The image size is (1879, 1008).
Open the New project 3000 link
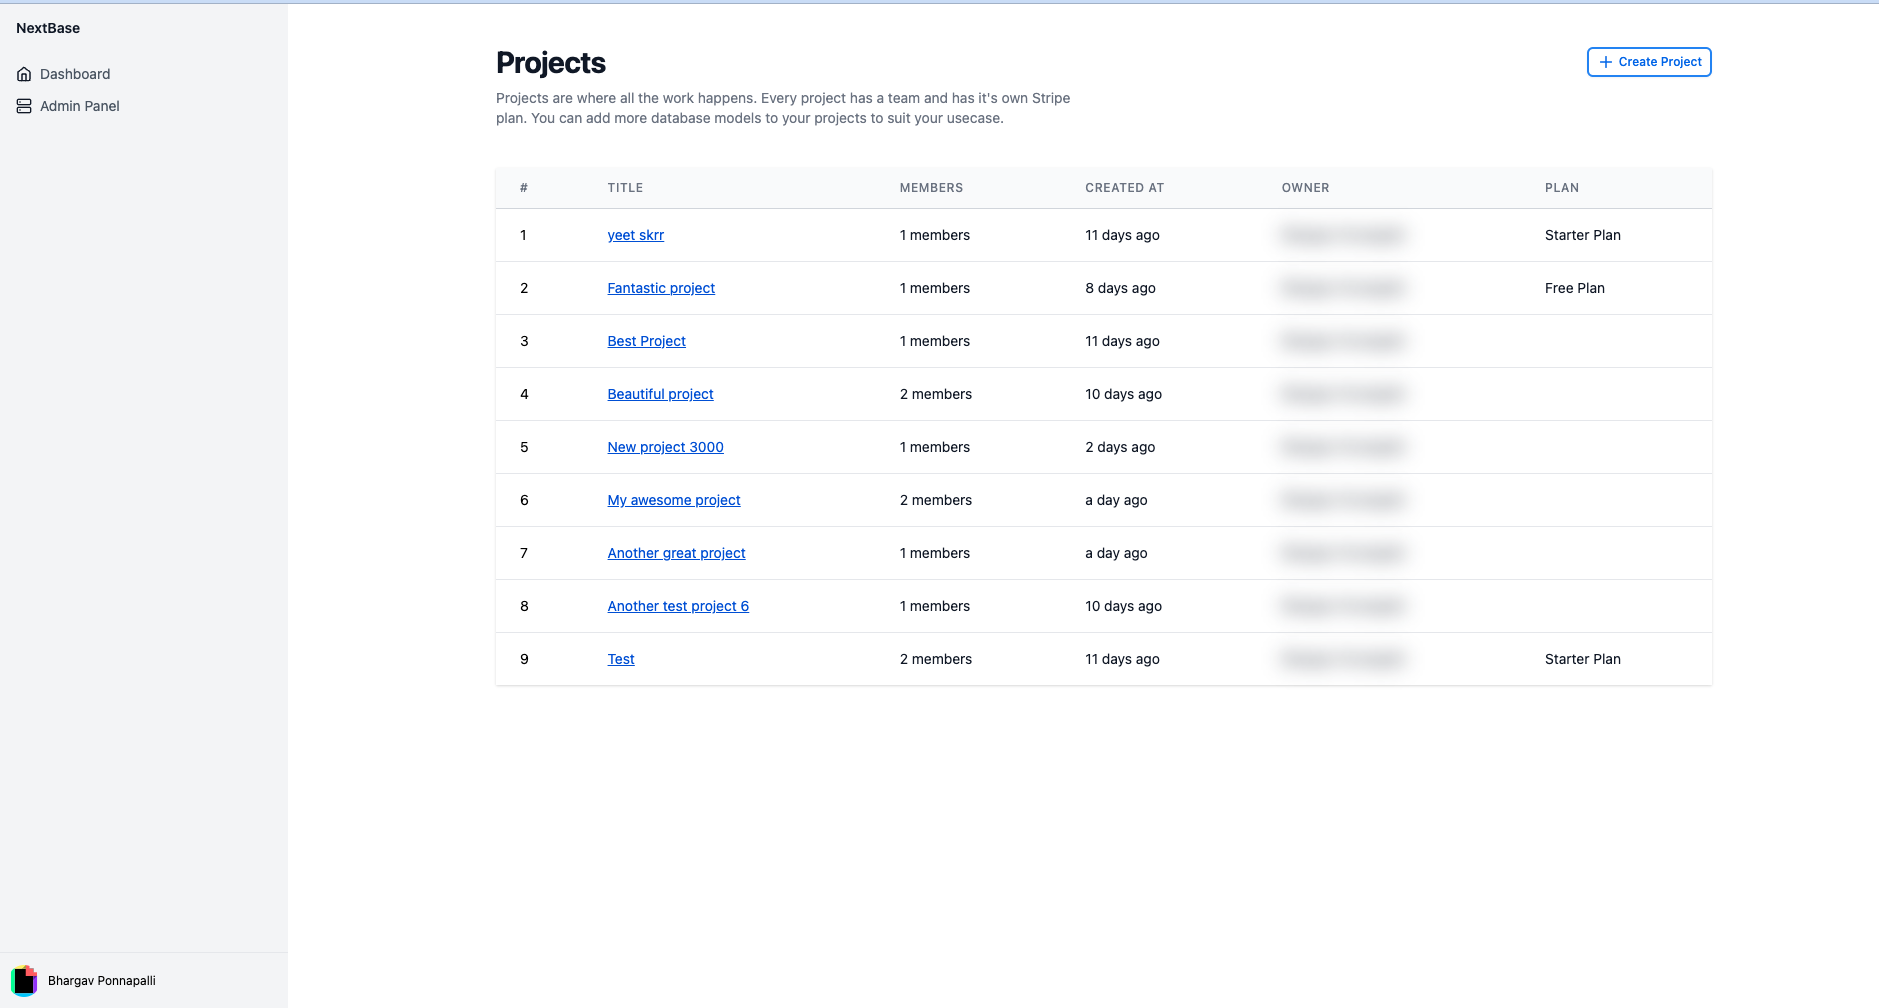pos(665,447)
